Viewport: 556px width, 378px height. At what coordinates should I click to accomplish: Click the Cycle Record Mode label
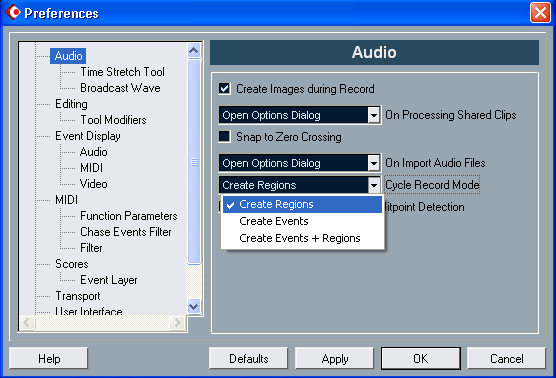click(x=432, y=185)
